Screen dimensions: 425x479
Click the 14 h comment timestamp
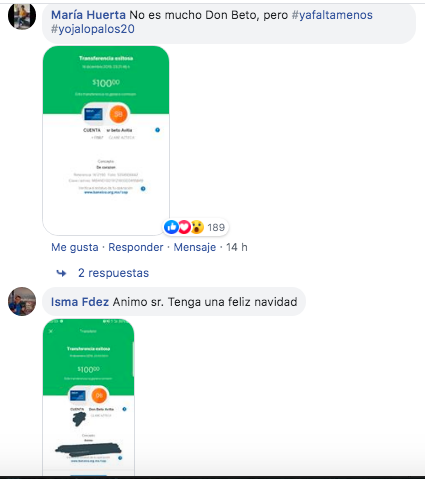pos(237,247)
